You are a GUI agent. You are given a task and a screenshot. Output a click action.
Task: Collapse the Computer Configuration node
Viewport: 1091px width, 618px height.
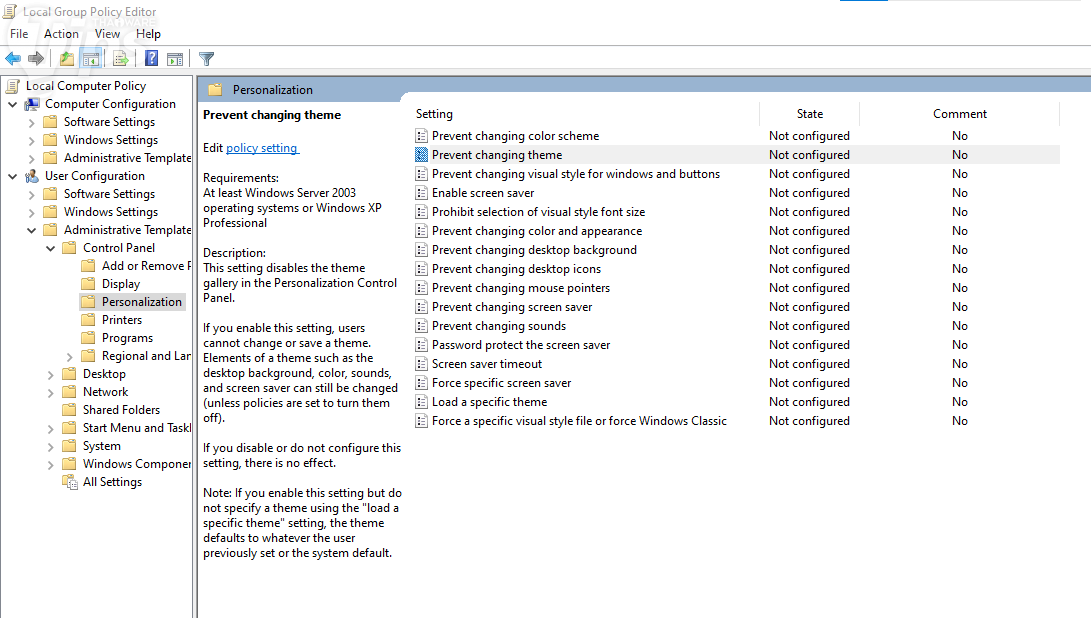tap(13, 104)
